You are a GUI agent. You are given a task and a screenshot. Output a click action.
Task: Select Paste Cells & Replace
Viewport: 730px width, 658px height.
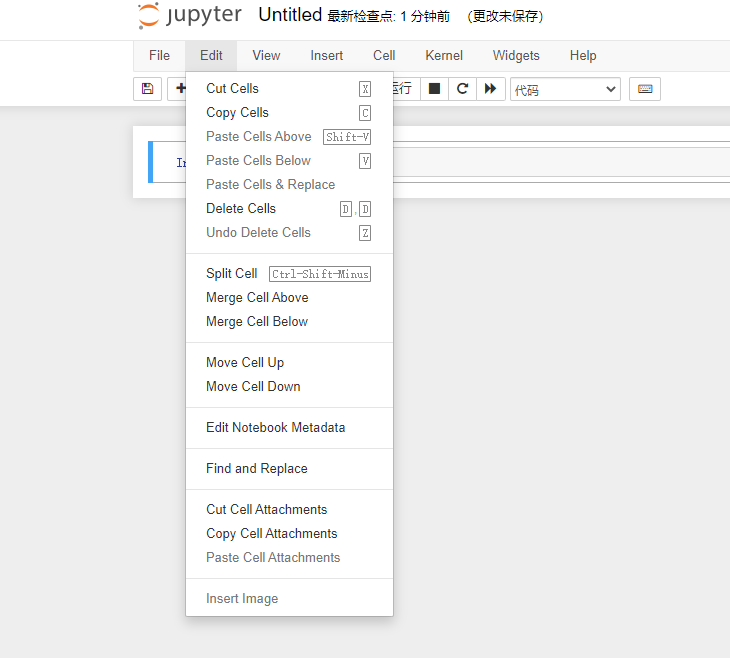click(289, 184)
